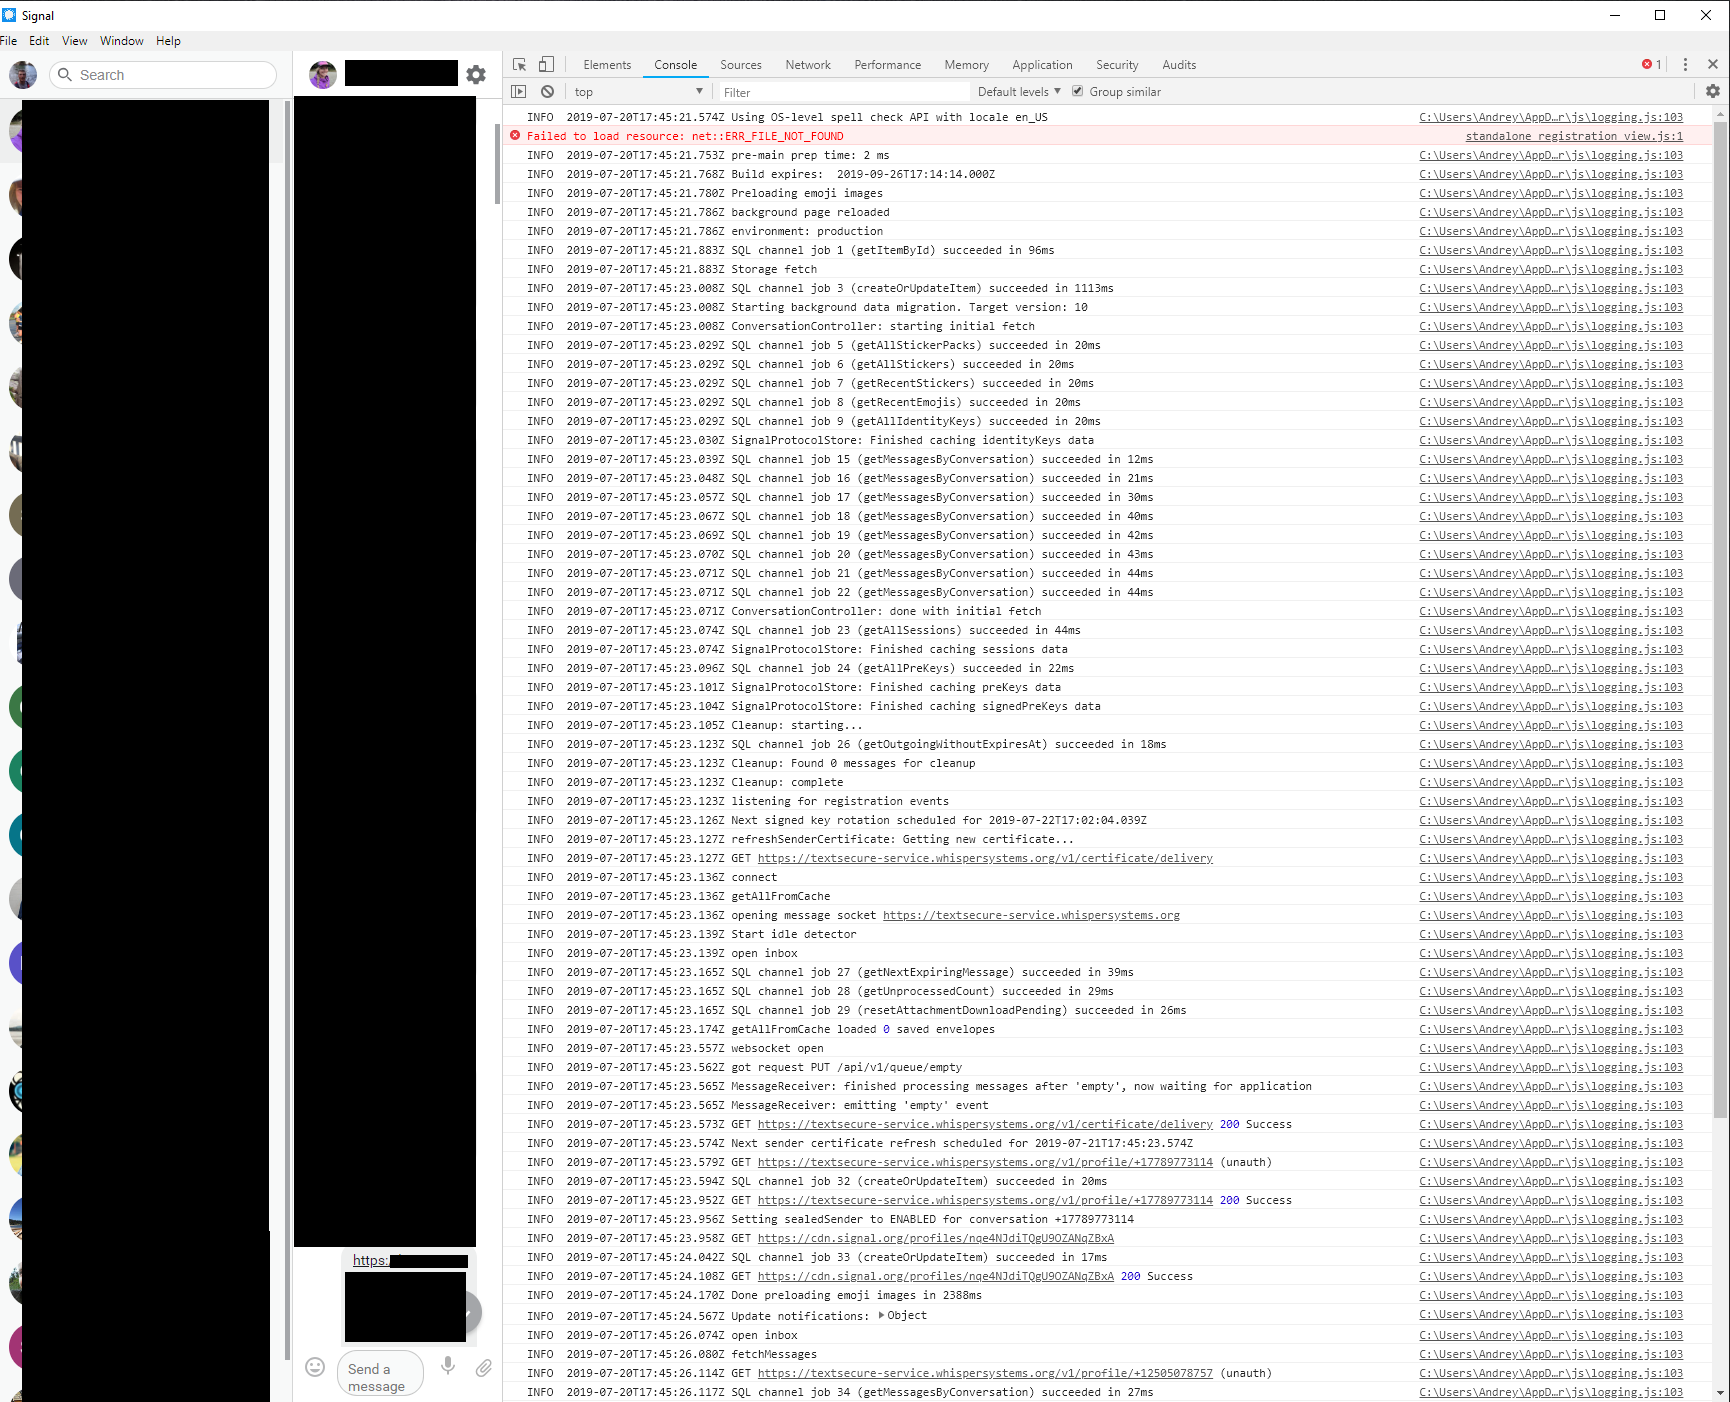The height and width of the screenshot is (1402, 1730).
Task: Click the search magnifier in Signal sidebar
Action: pyautogui.click(x=64, y=75)
